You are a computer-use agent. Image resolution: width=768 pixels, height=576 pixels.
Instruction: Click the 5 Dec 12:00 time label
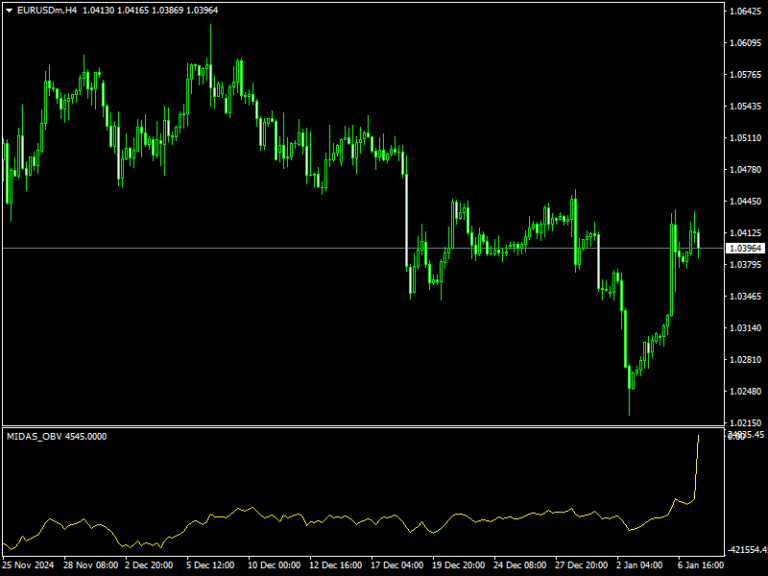coord(210,565)
